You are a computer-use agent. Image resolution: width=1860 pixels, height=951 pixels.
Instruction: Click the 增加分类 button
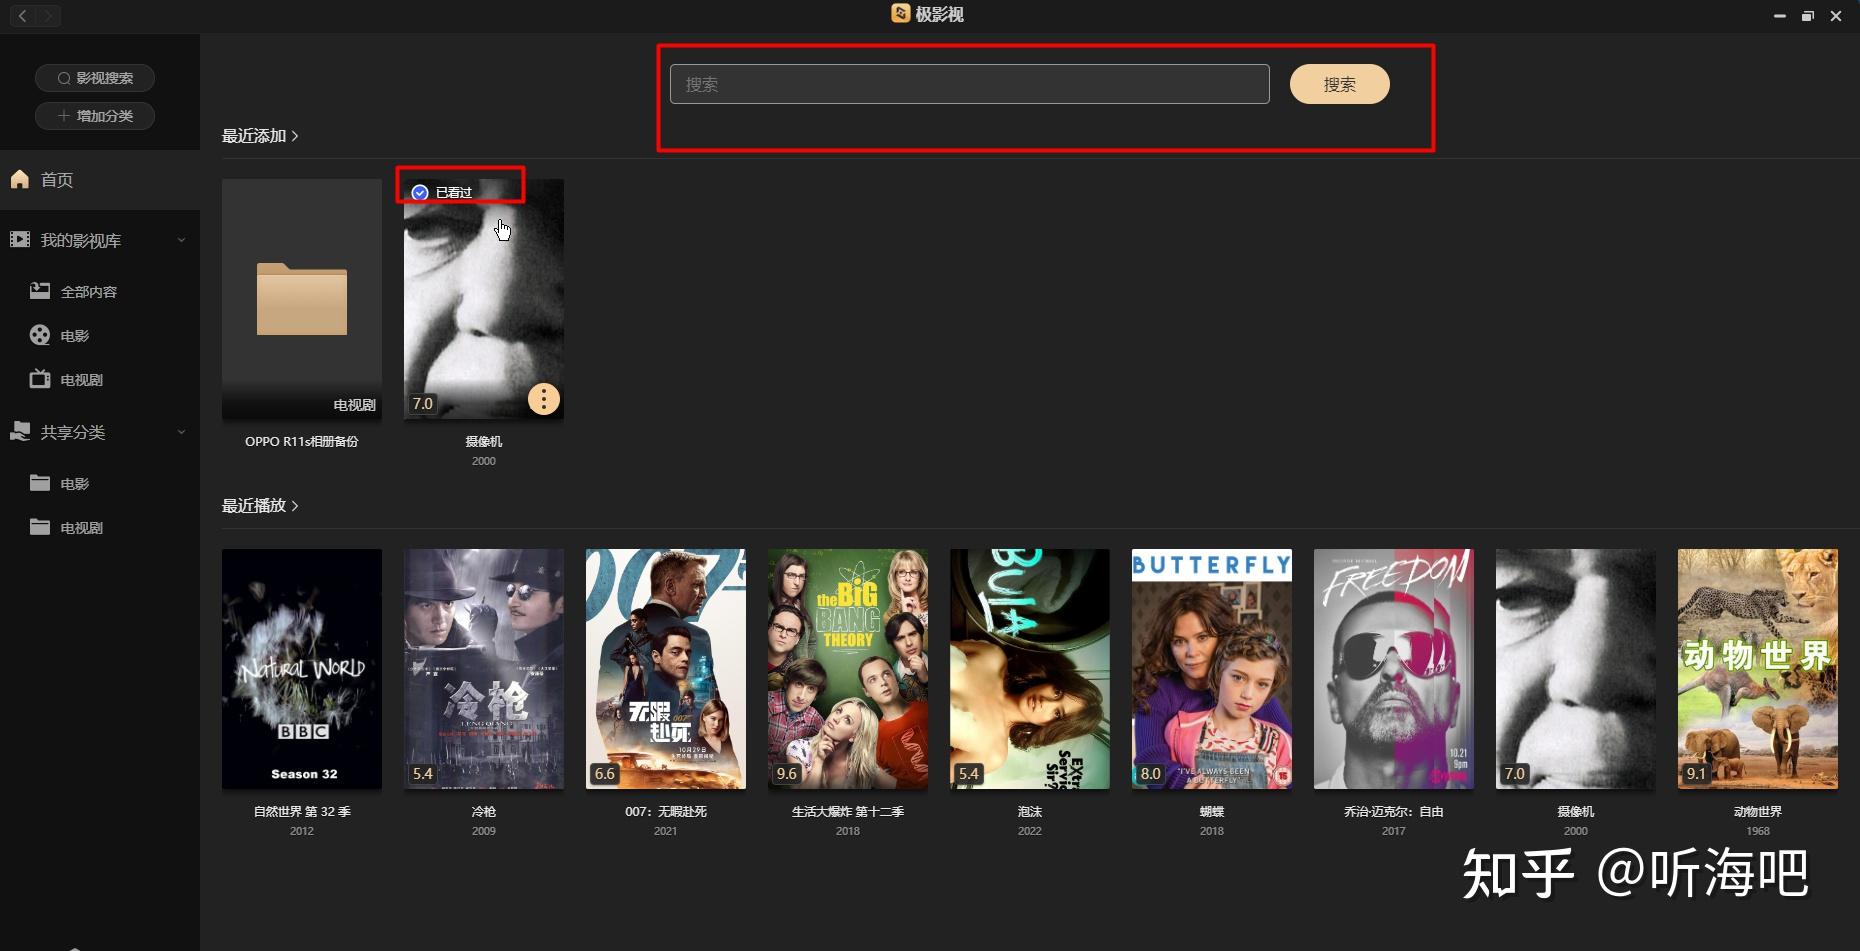coord(95,116)
